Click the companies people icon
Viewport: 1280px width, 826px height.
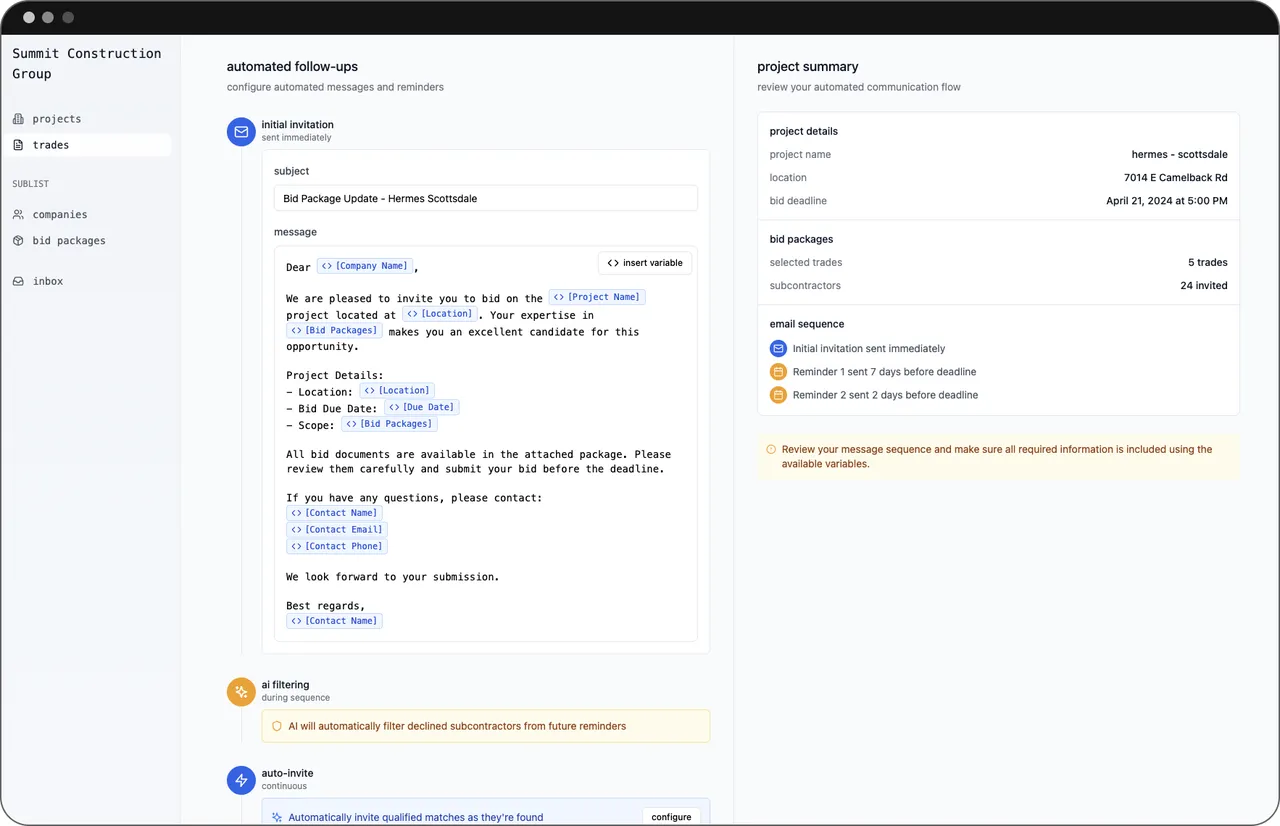[x=18, y=215]
